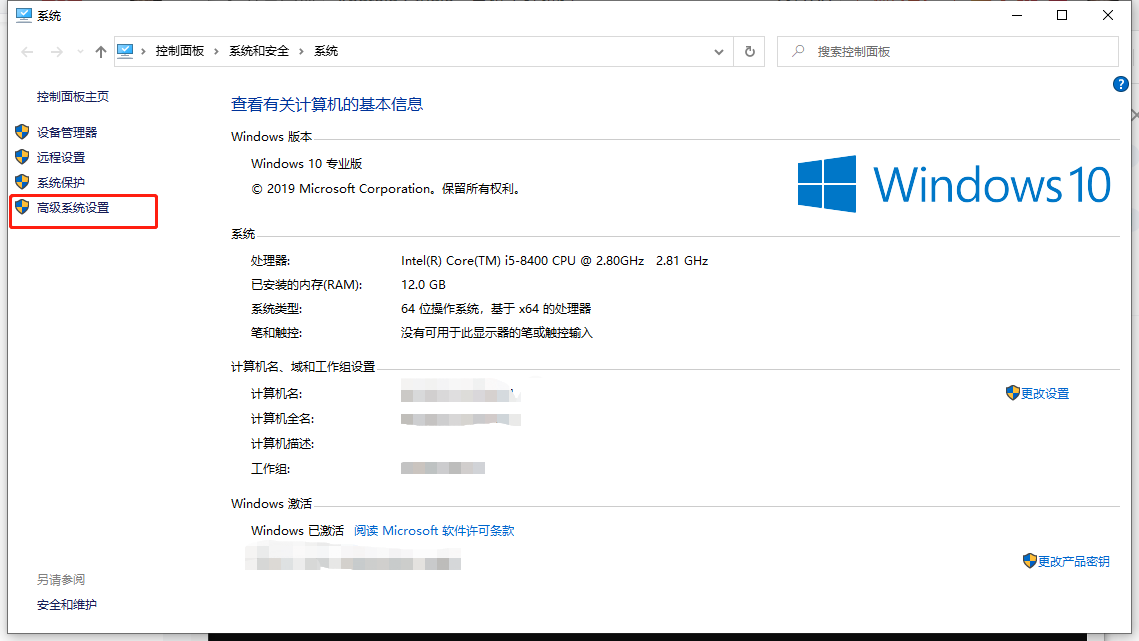Select the Windows 已激活 status text
Screen dimensions: 1139x641
(297, 531)
